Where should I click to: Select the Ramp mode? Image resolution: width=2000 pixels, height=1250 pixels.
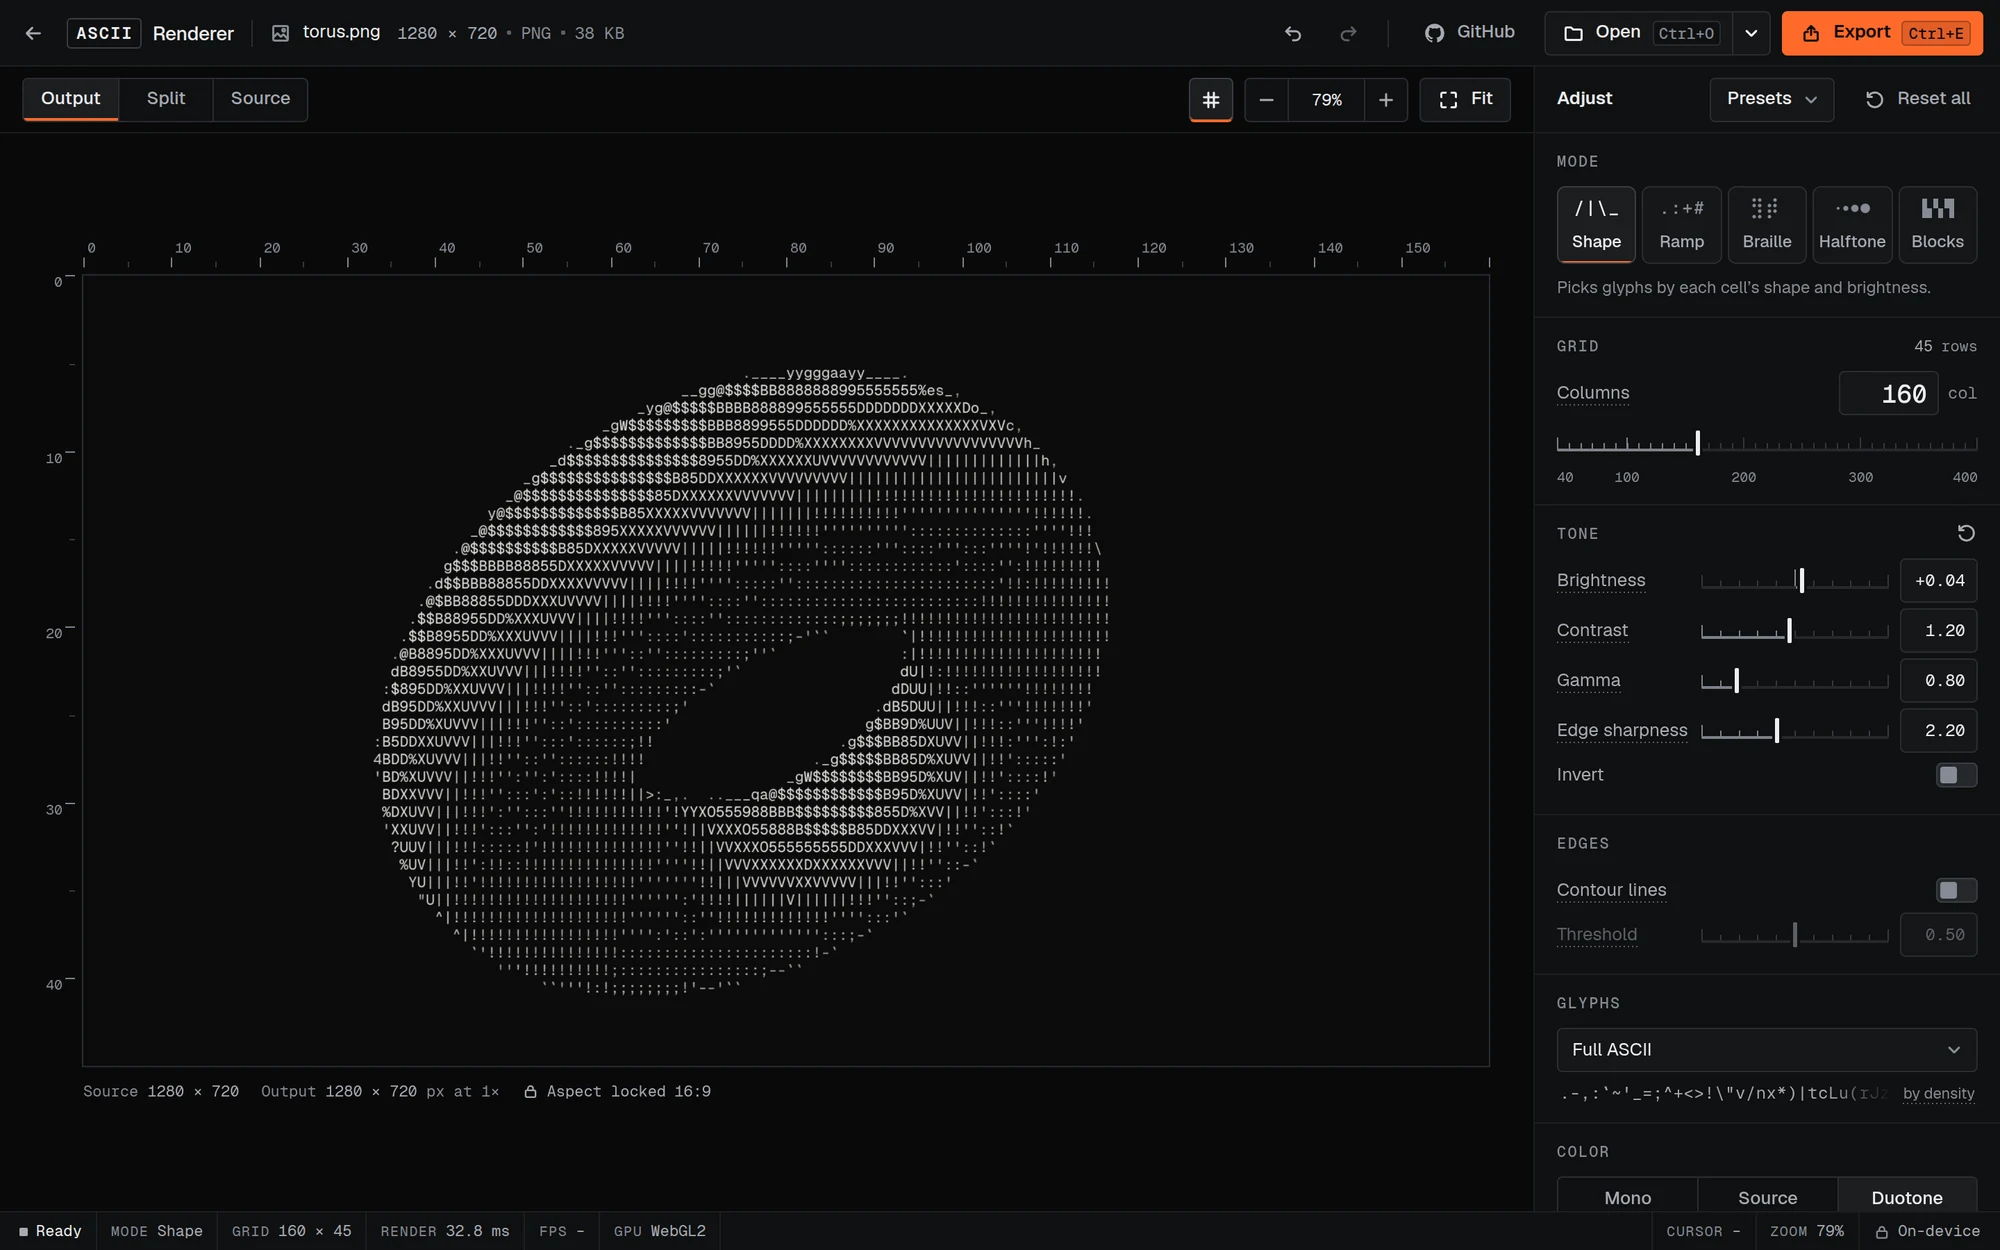[1681, 225]
